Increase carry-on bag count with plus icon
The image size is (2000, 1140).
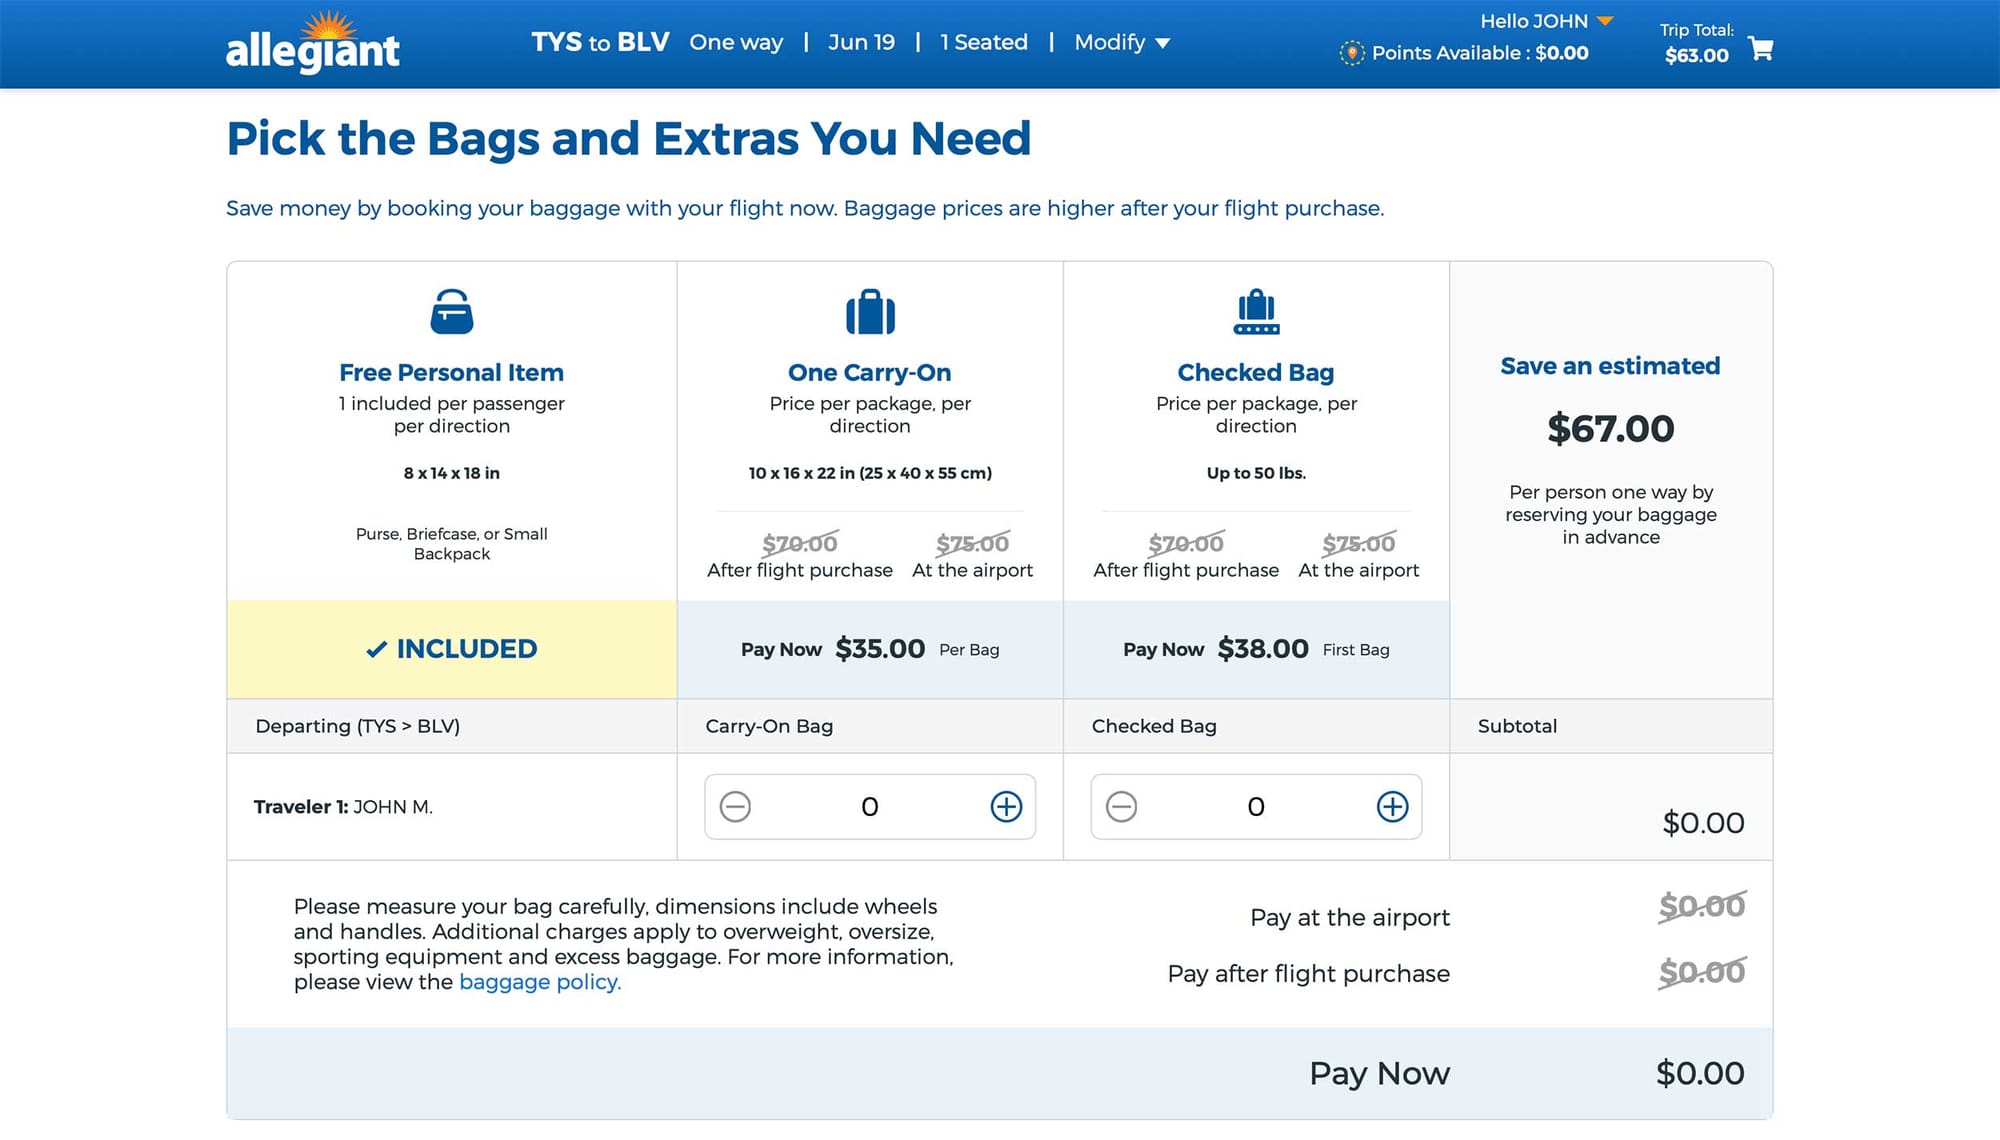(1005, 806)
